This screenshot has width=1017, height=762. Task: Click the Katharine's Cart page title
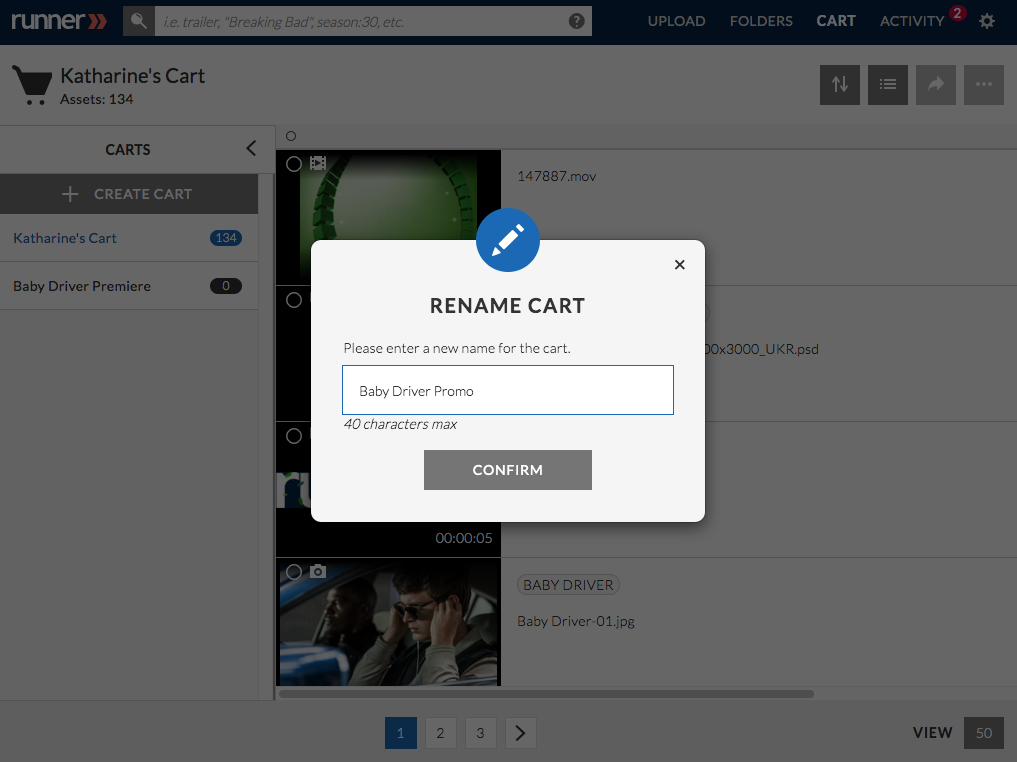pos(133,76)
